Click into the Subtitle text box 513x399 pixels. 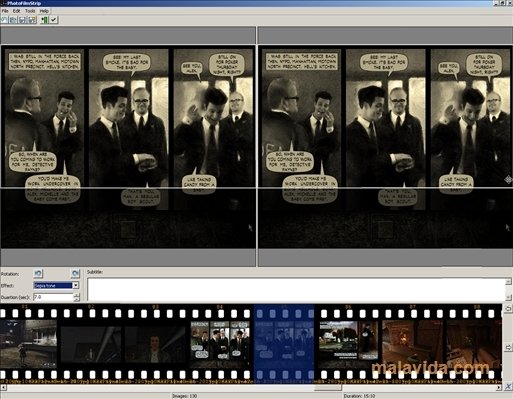(296, 290)
